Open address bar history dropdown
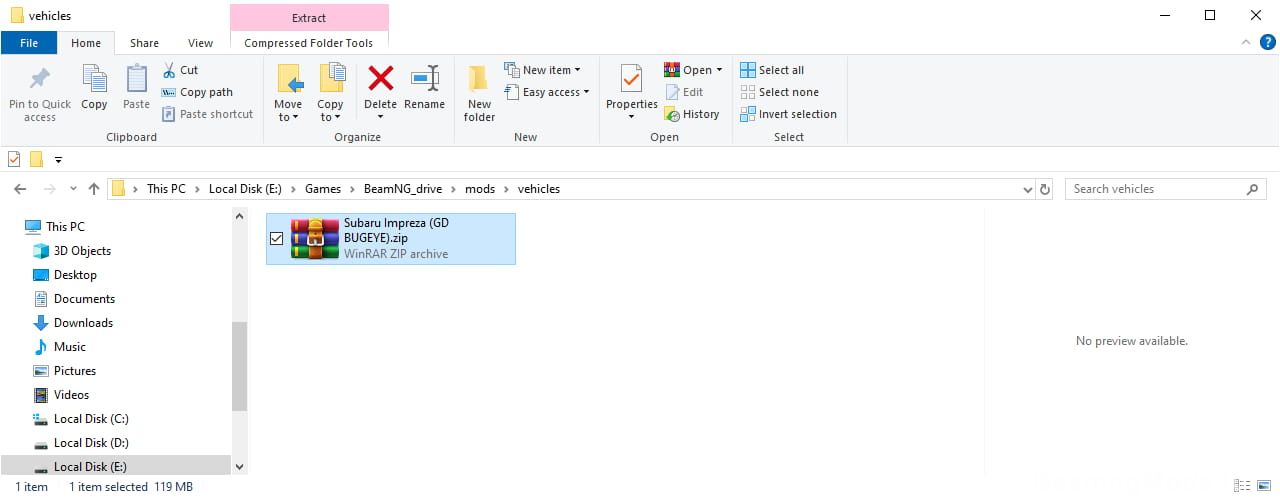This screenshot has width=1280, height=499. 1028,189
